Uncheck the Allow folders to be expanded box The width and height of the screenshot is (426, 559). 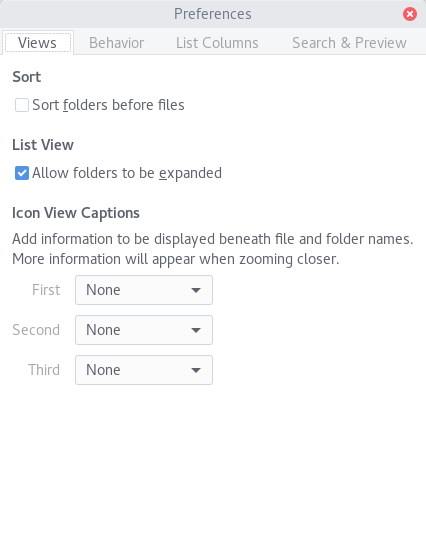point(22,173)
